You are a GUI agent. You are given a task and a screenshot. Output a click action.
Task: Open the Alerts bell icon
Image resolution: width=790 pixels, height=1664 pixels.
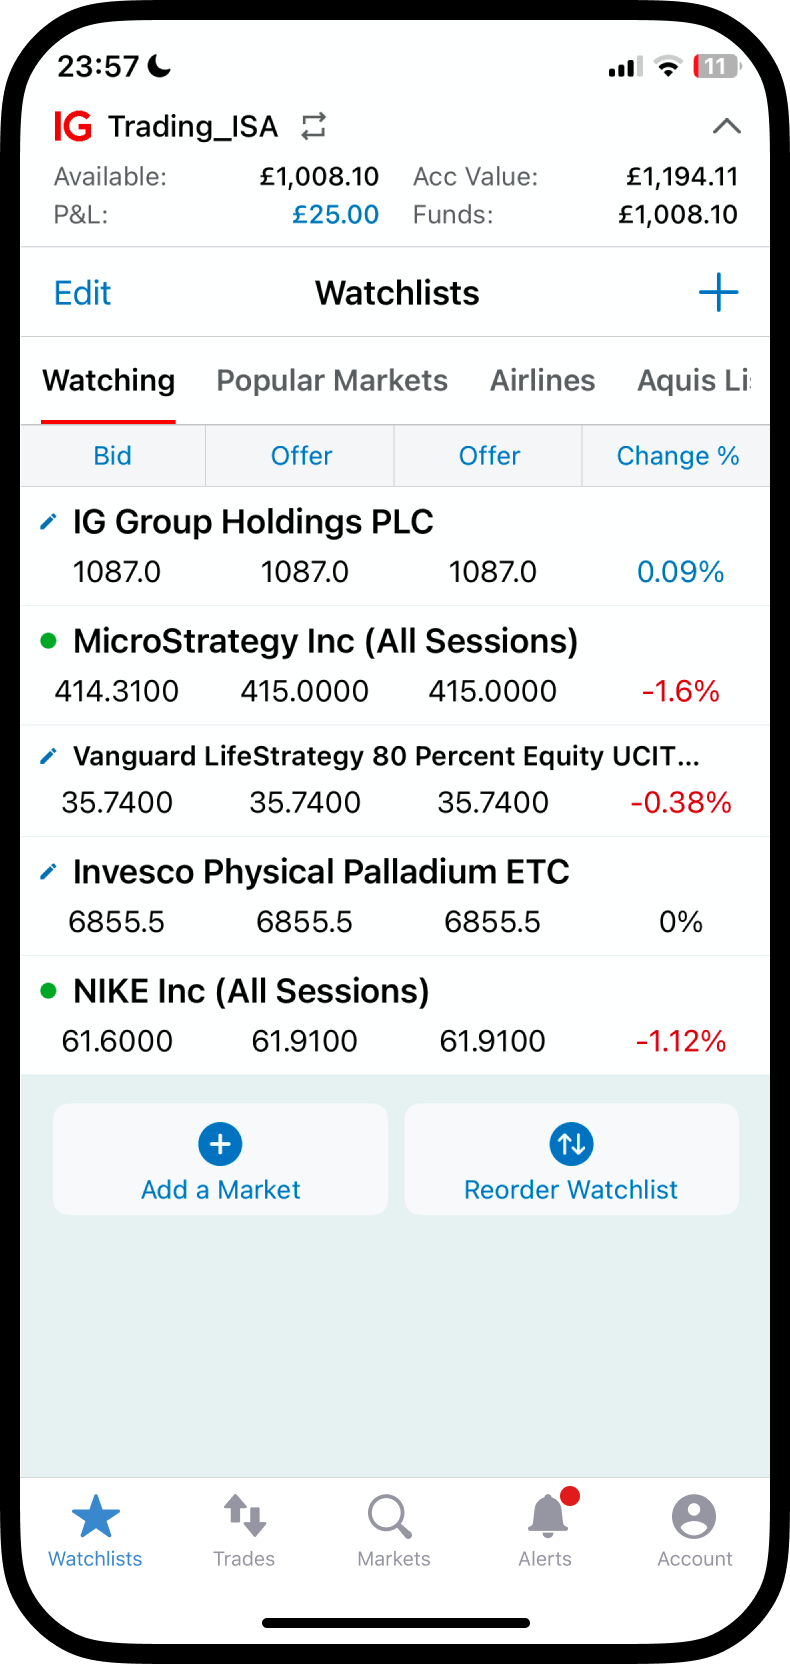pos(548,1516)
